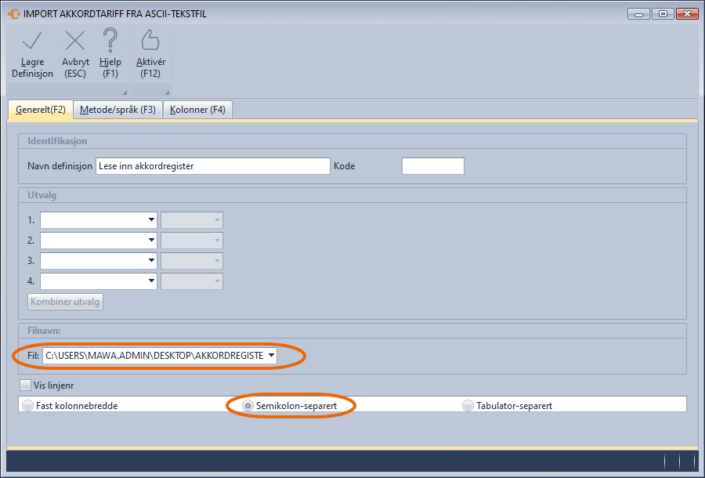Switch to Metode/språk (F3) tab
Viewport: 705px width, 478px height.
(x=118, y=110)
